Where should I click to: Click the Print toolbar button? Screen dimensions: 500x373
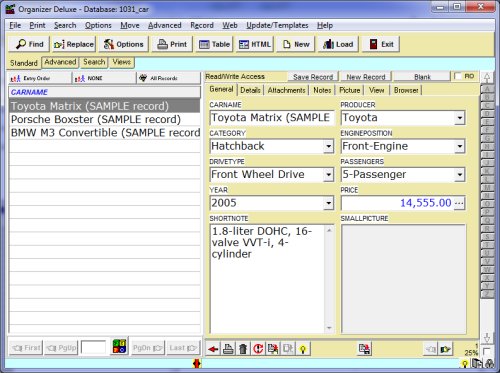pos(172,44)
